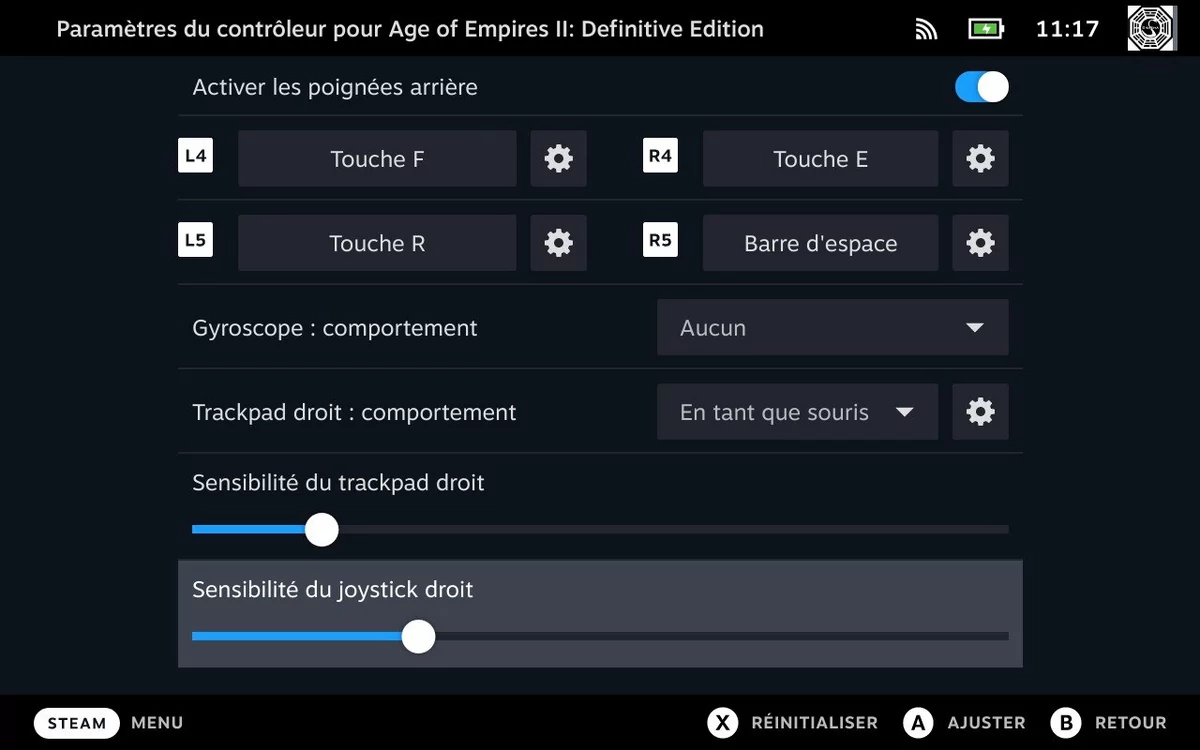Click the clock showing 11:17
The image size is (1200, 750).
click(x=1067, y=29)
